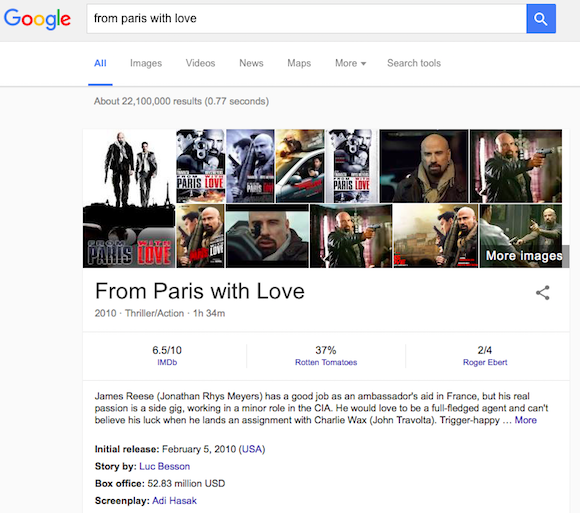Open Search tools
The width and height of the screenshot is (580, 513).
coord(414,63)
